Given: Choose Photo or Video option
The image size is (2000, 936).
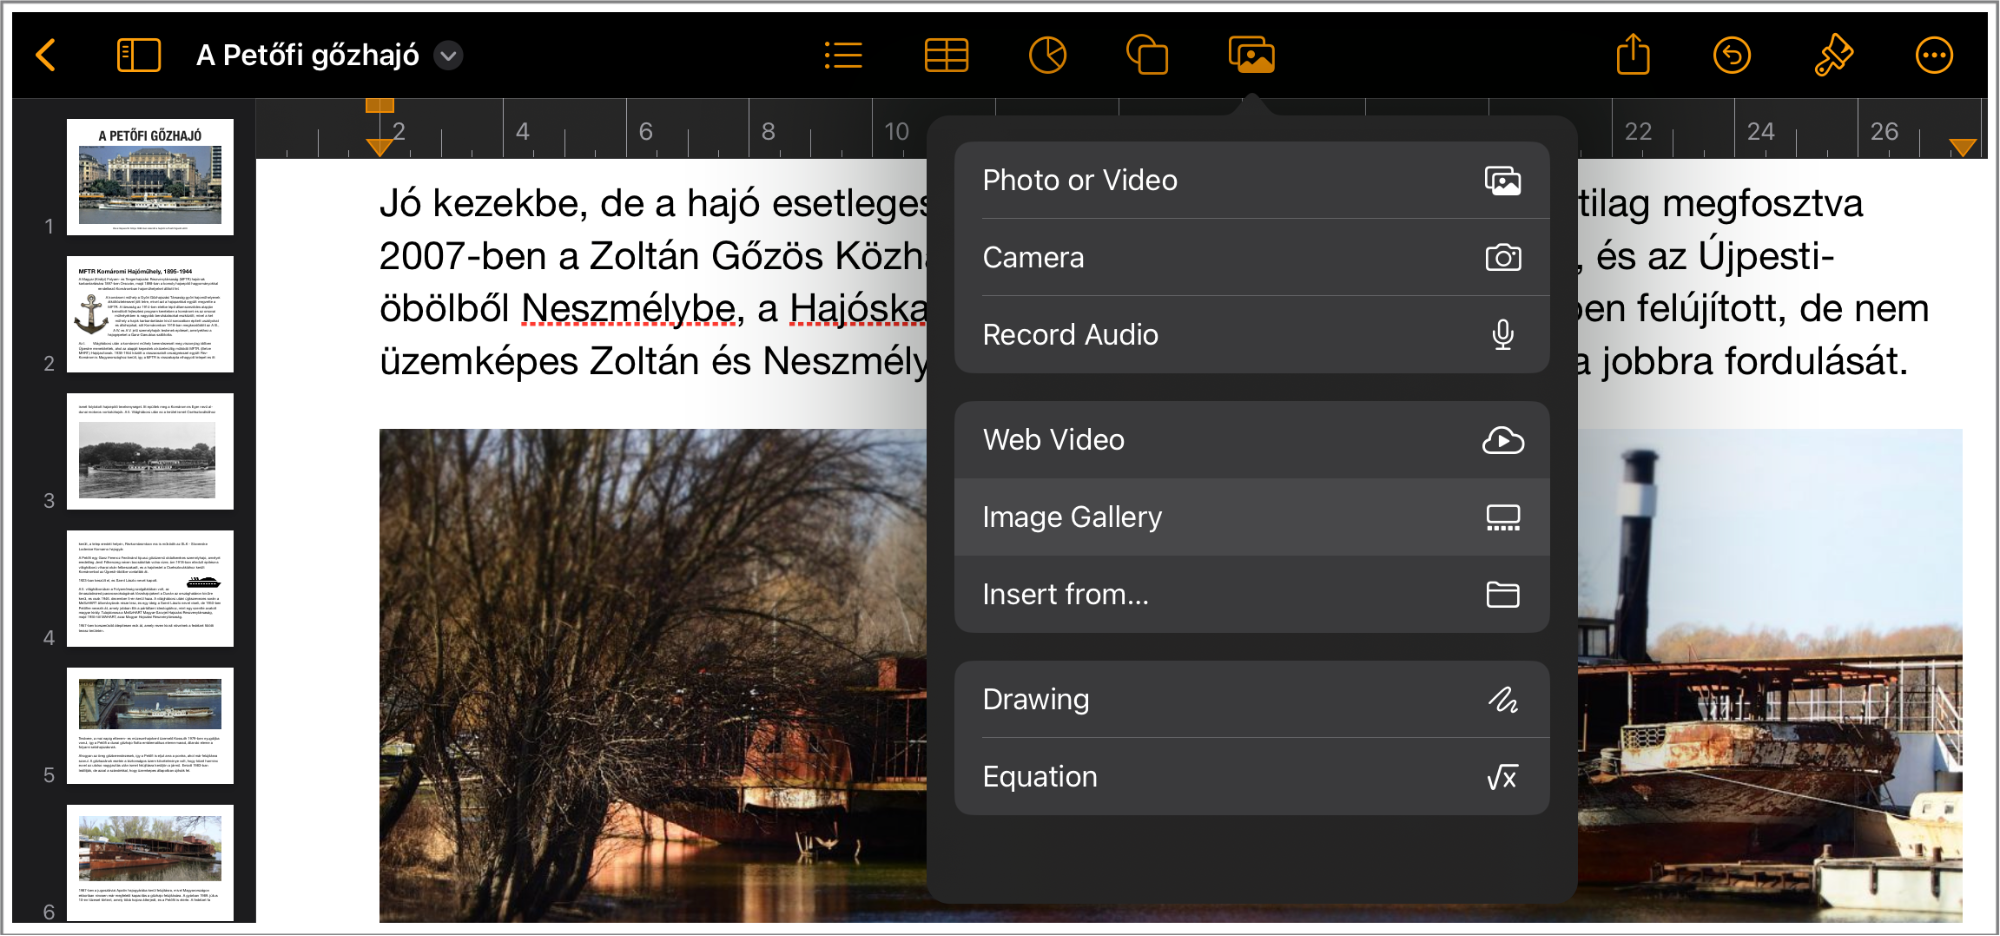Looking at the screenshot, I should (x=1252, y=180).
